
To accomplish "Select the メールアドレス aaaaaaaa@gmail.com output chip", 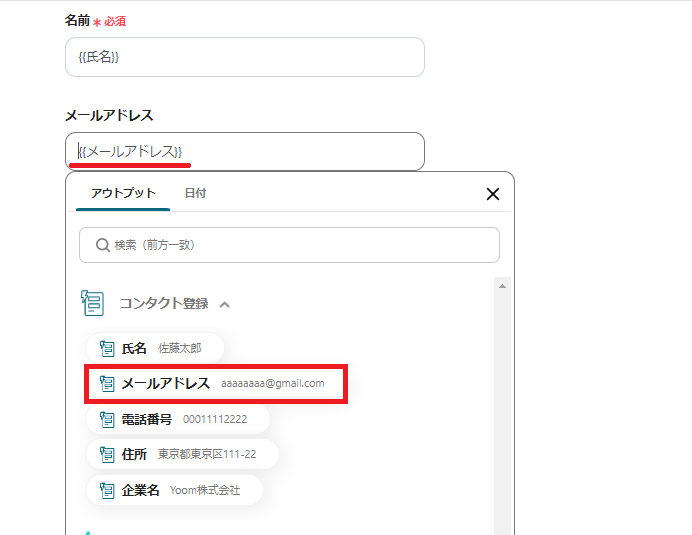I will tap(216, 384).
